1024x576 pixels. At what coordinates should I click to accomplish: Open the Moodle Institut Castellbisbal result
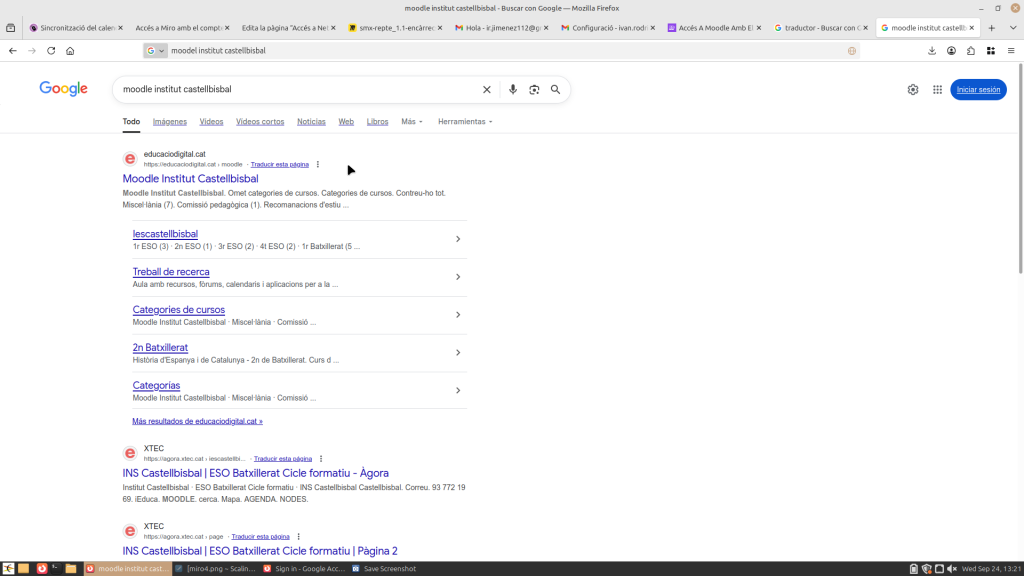tap(190, 179)
